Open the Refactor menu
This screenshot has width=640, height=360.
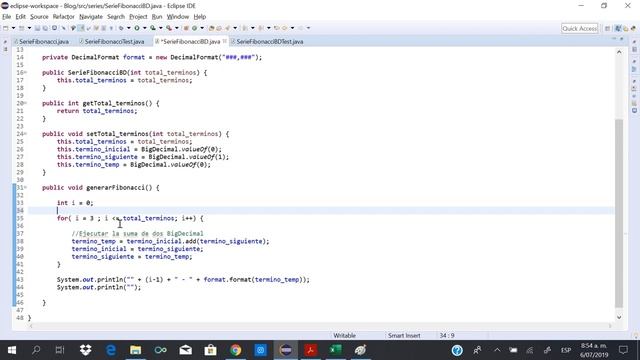[x=63, y=17]
